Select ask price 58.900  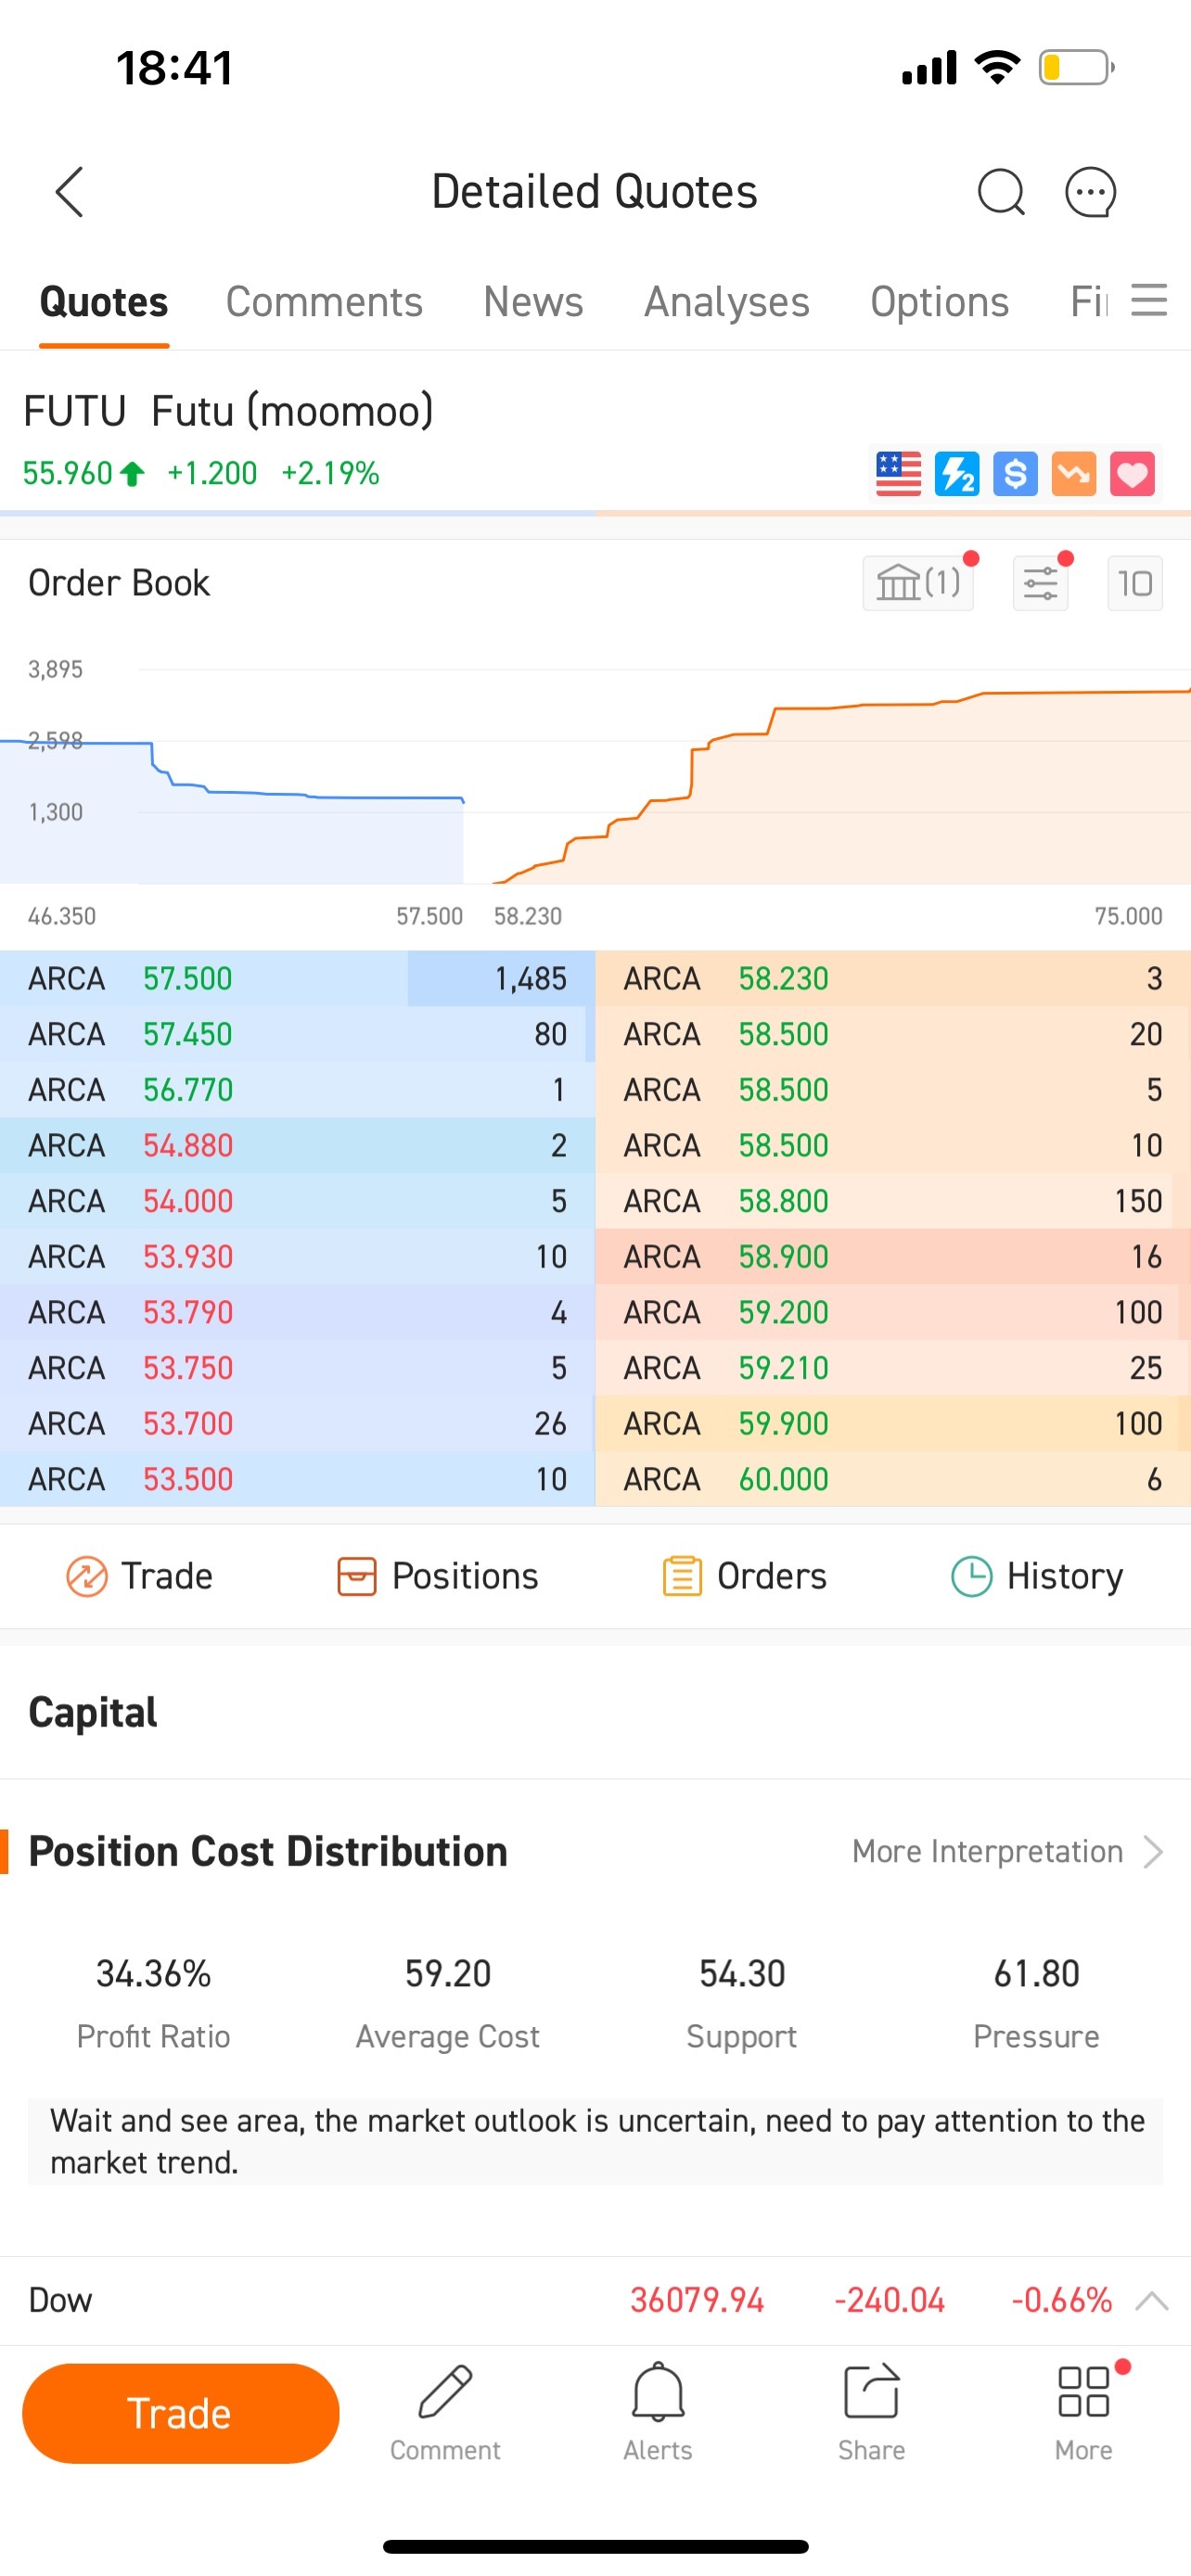point(783,1256)
